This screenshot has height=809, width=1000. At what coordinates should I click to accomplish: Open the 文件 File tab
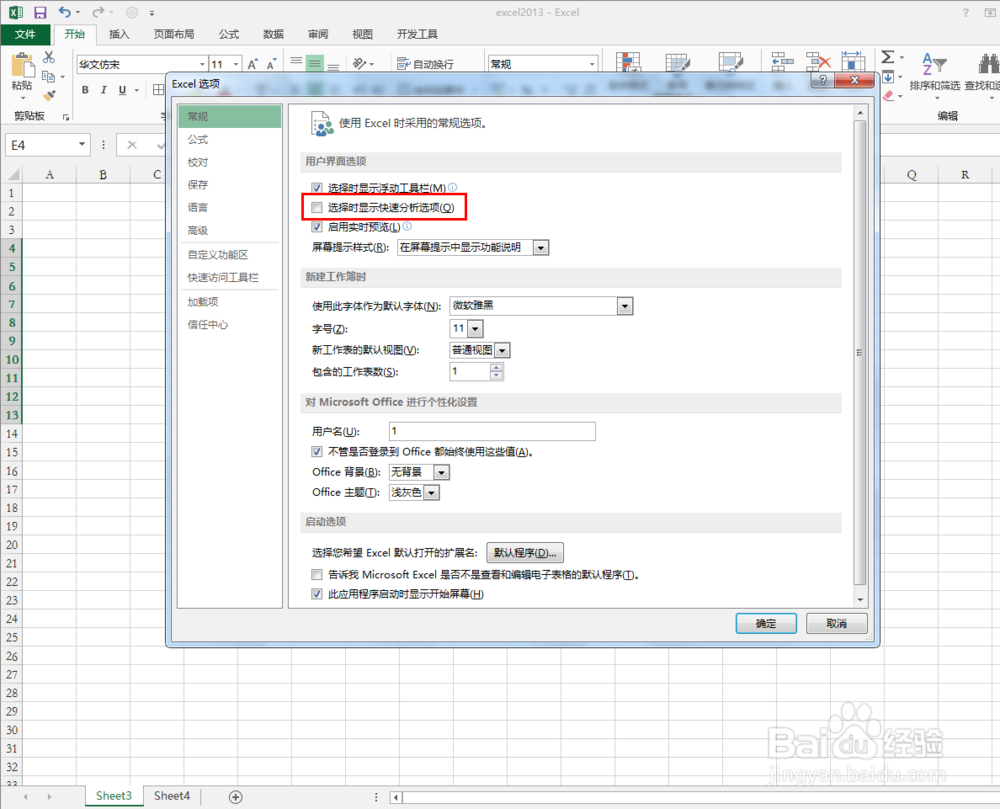[x=25, y=34]
